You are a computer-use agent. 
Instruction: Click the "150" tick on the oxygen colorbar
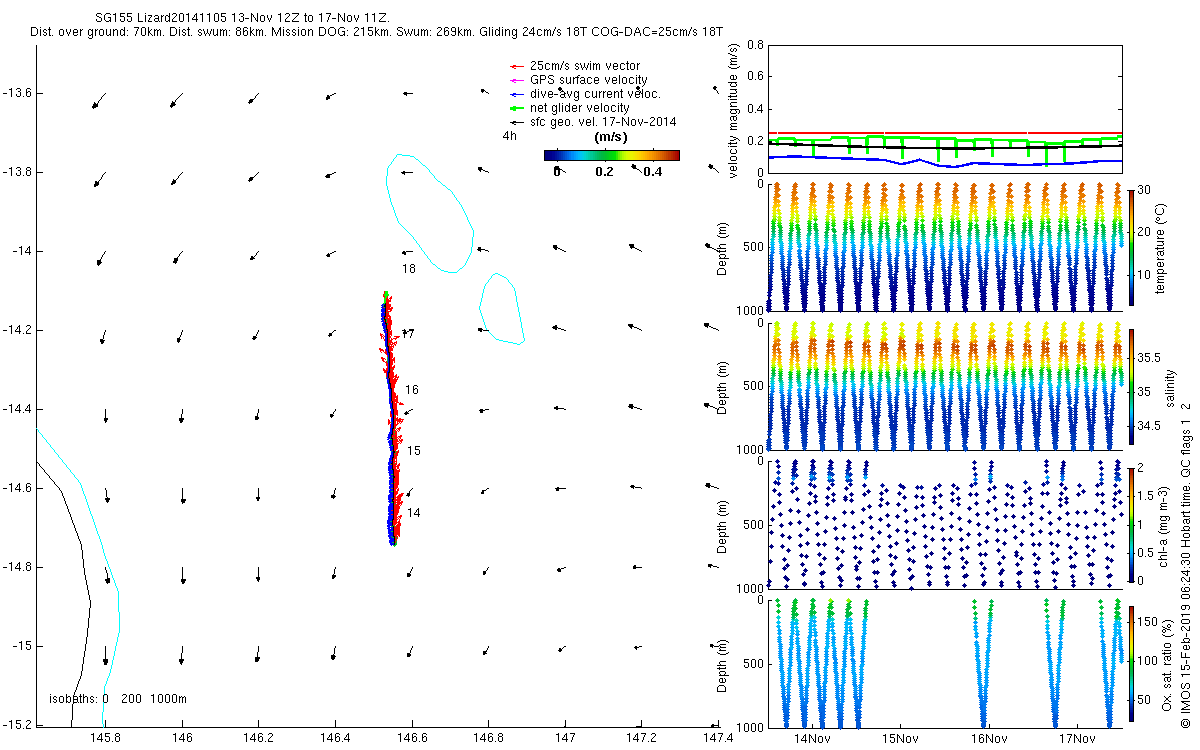pos(1148,621)
